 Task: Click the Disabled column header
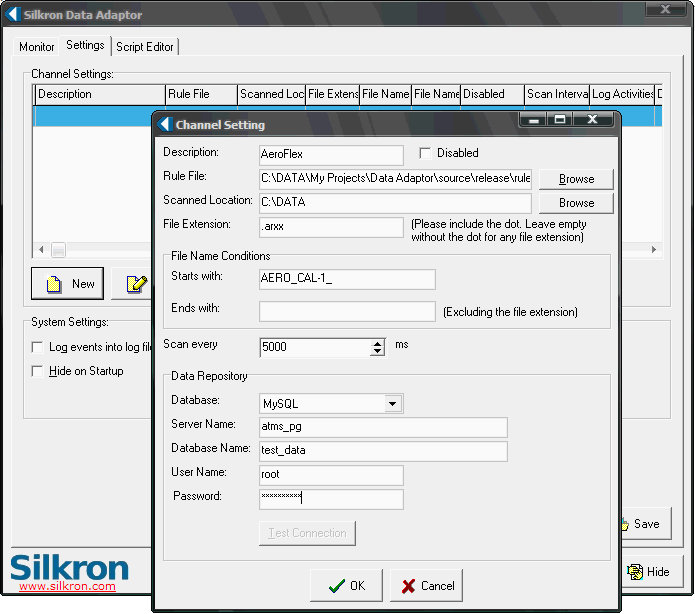[x=492, y=94]
